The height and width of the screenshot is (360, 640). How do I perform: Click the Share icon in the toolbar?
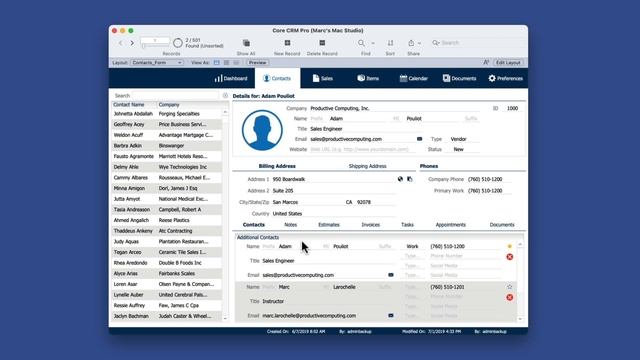coord(411,43)
